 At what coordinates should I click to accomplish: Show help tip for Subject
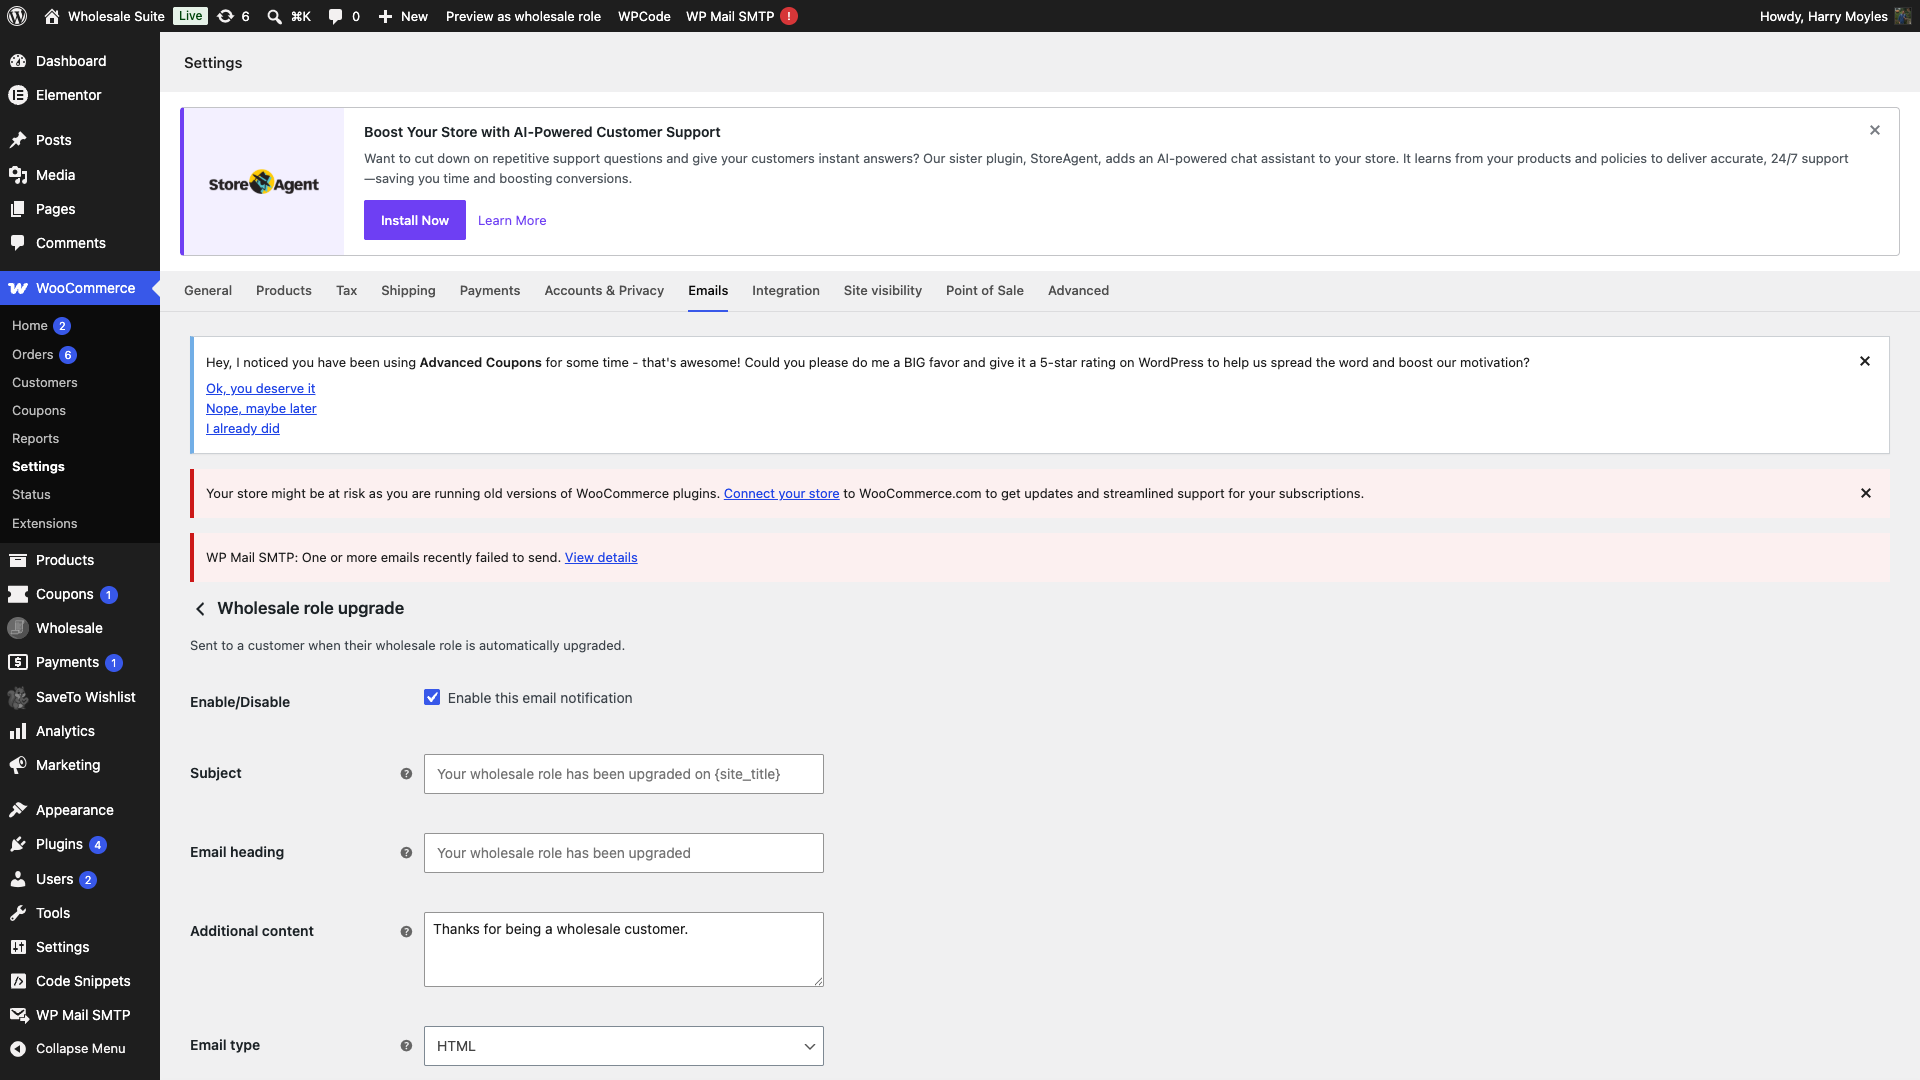[406, 774]
